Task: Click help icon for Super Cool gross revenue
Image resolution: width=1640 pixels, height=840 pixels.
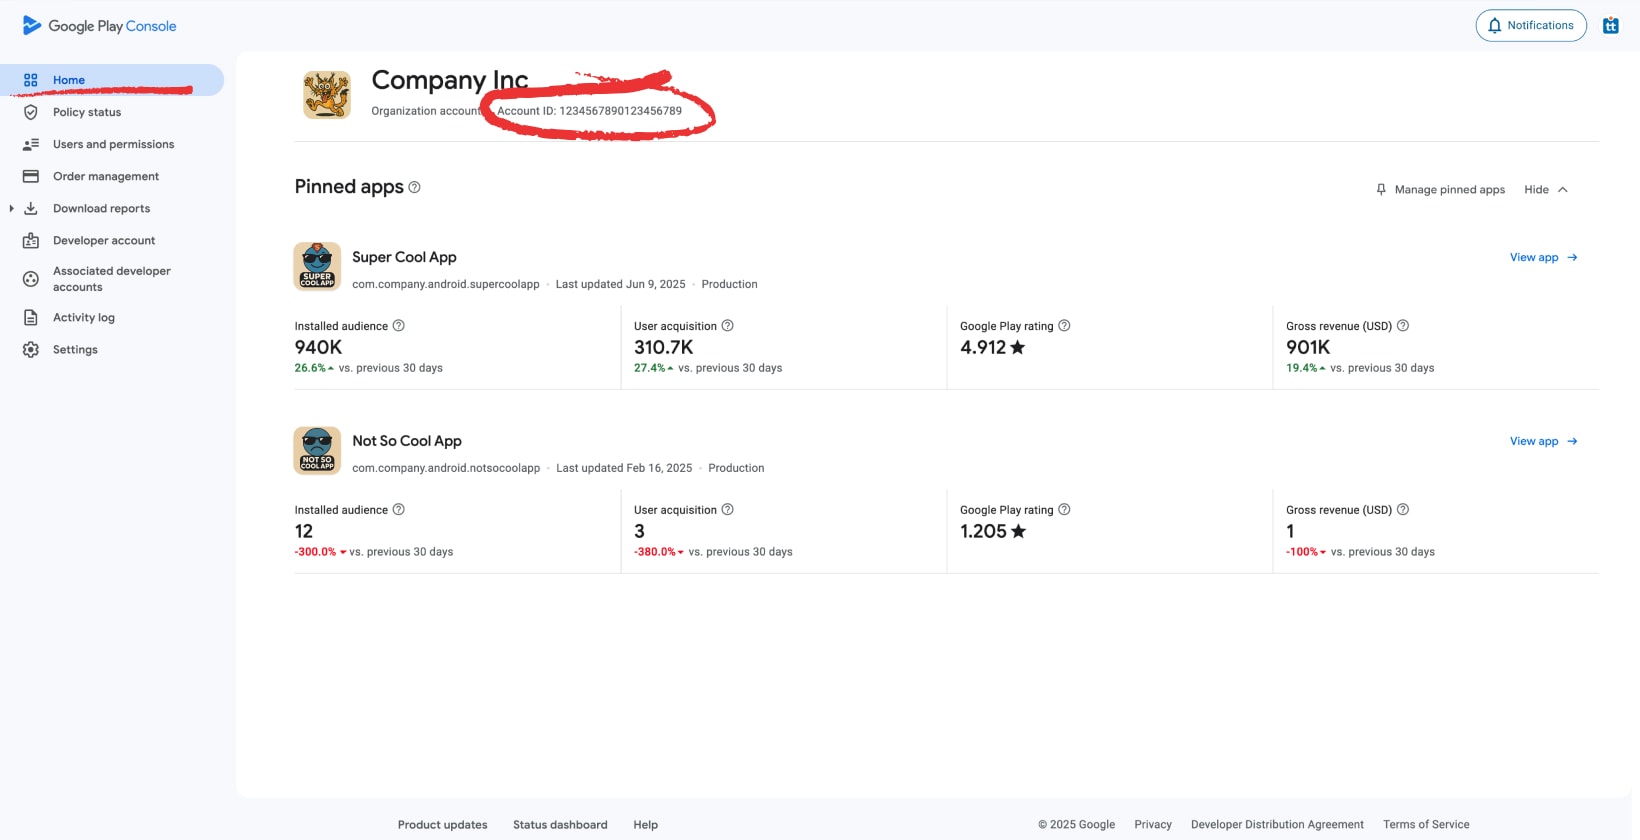Action: [1403, 325]
